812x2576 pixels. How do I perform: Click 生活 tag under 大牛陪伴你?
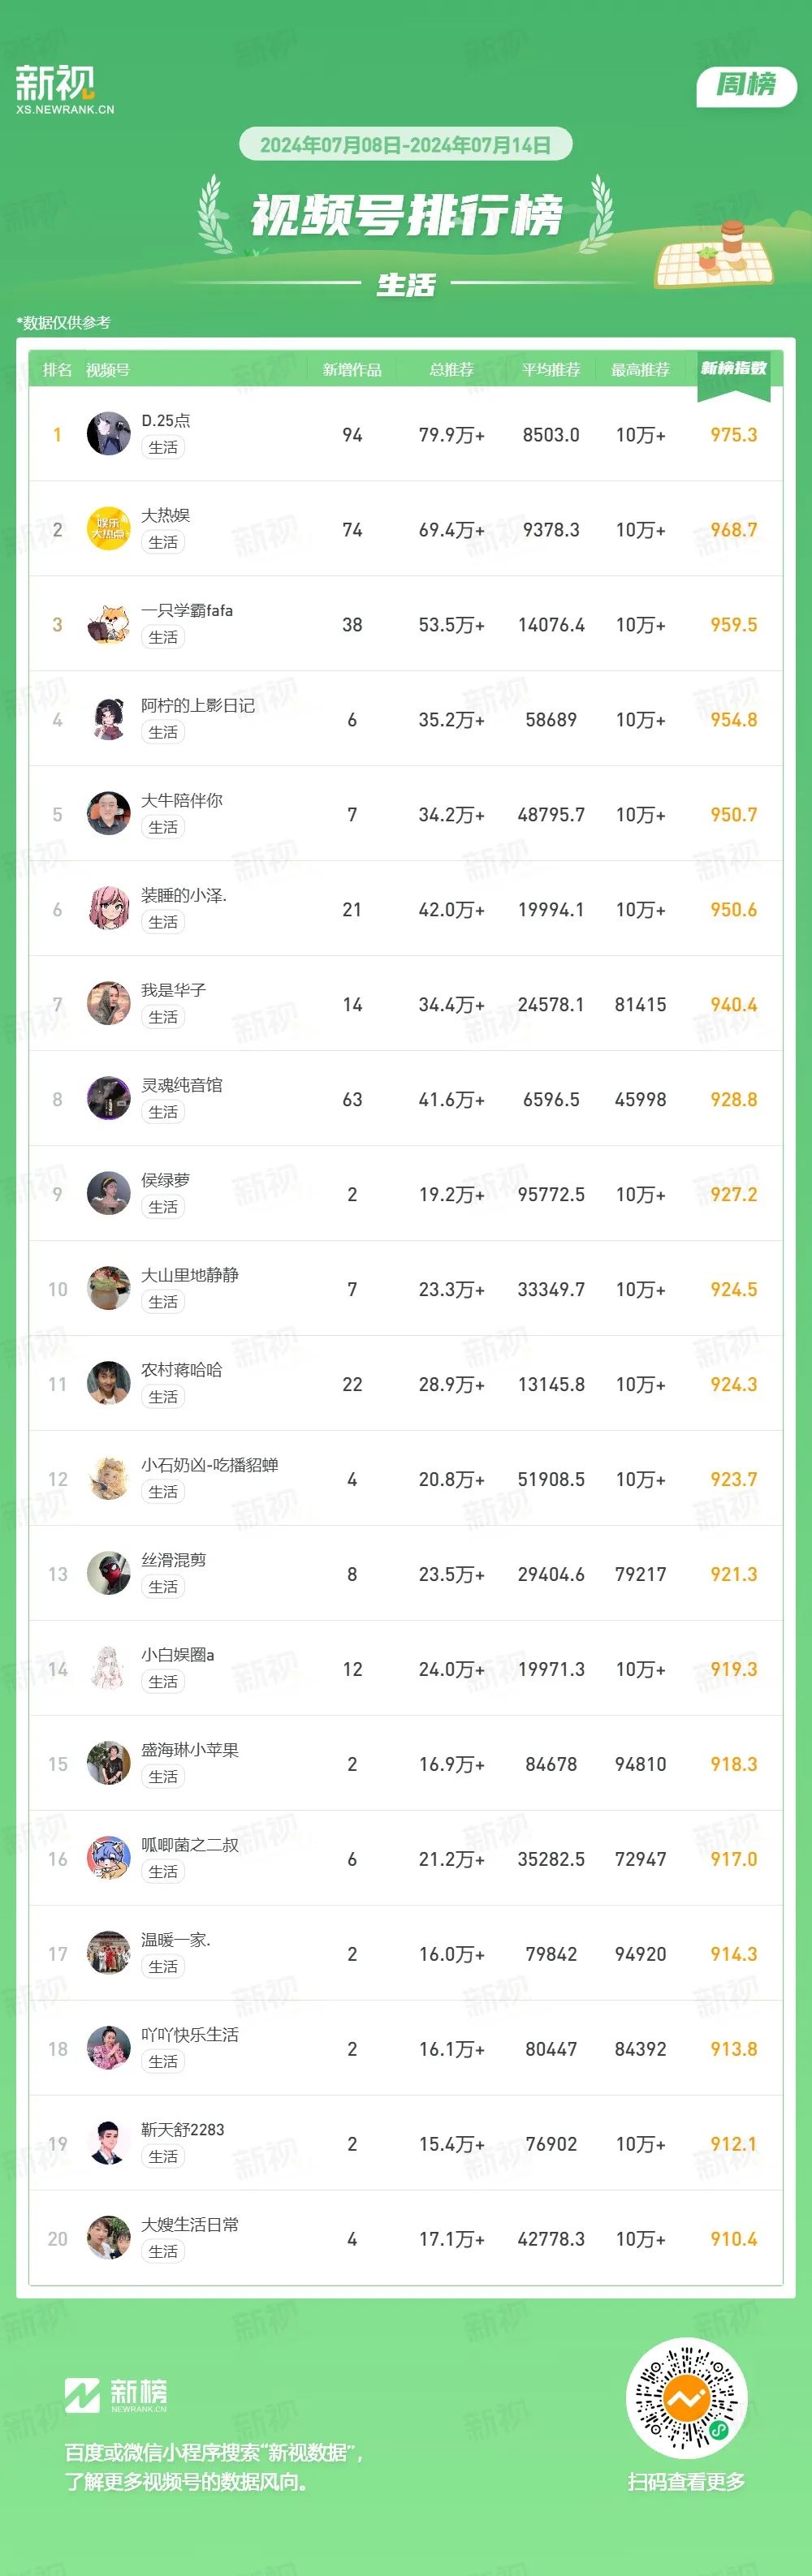click(x=163, y=827)
